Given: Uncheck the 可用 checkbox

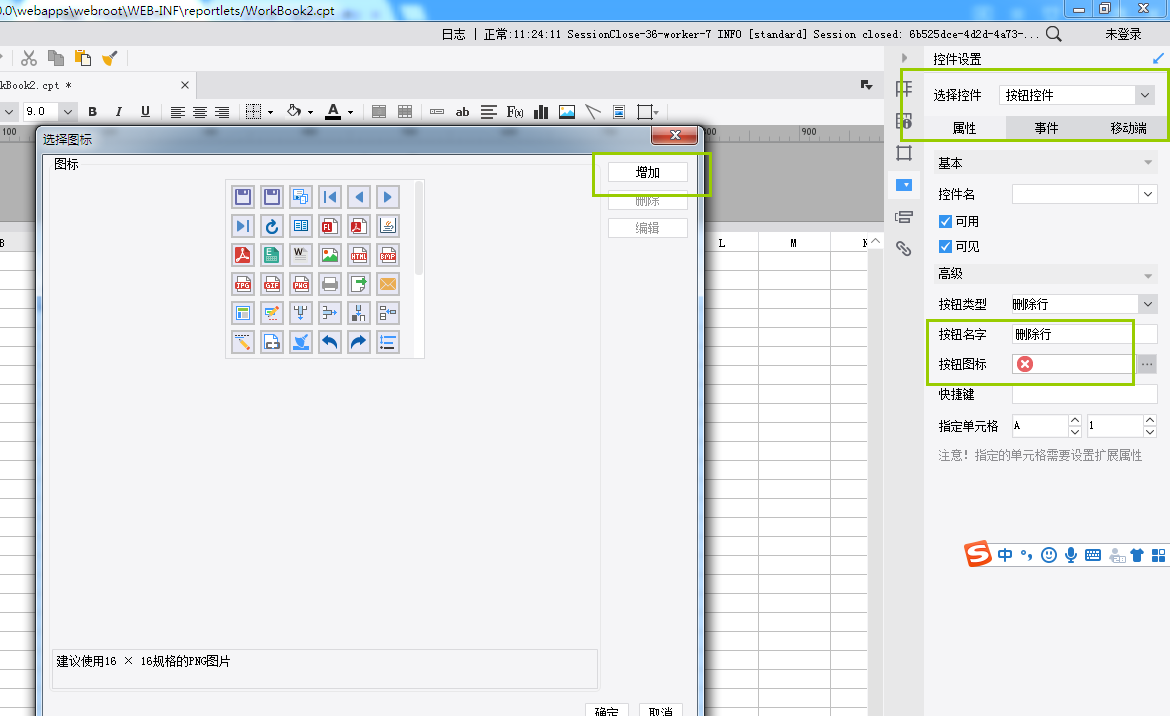Looking at the screenshot, I should coord(945,221).
